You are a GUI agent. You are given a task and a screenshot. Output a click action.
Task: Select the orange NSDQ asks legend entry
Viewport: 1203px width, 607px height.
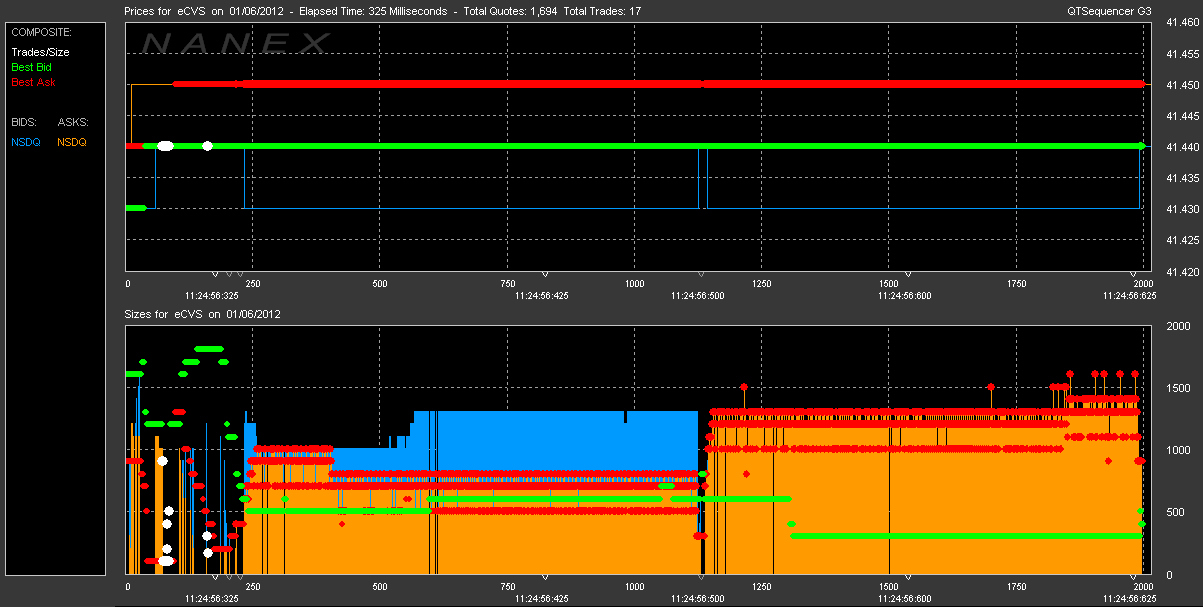tap(72, 142)
